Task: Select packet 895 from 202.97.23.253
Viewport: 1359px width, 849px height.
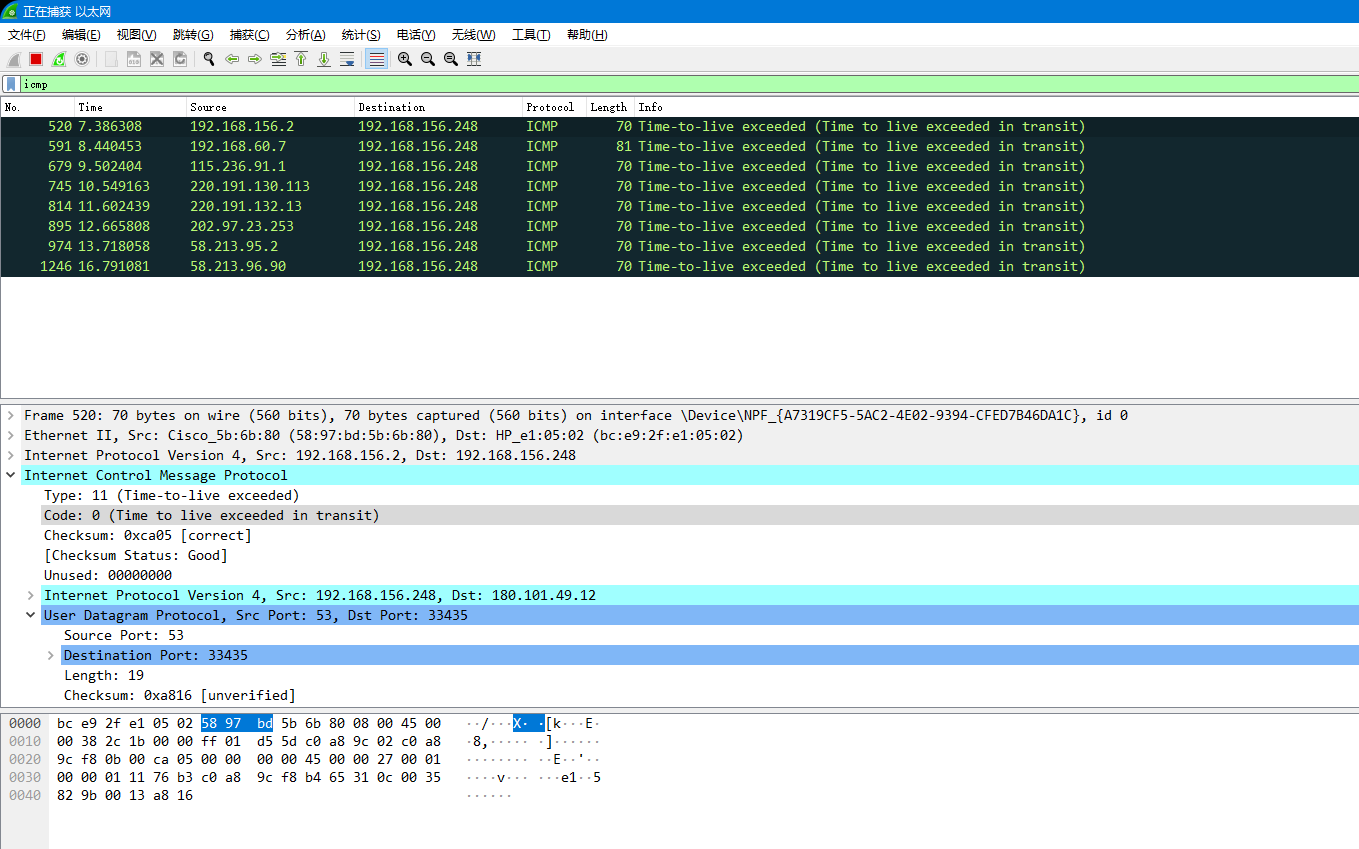Action: [679, 226]
